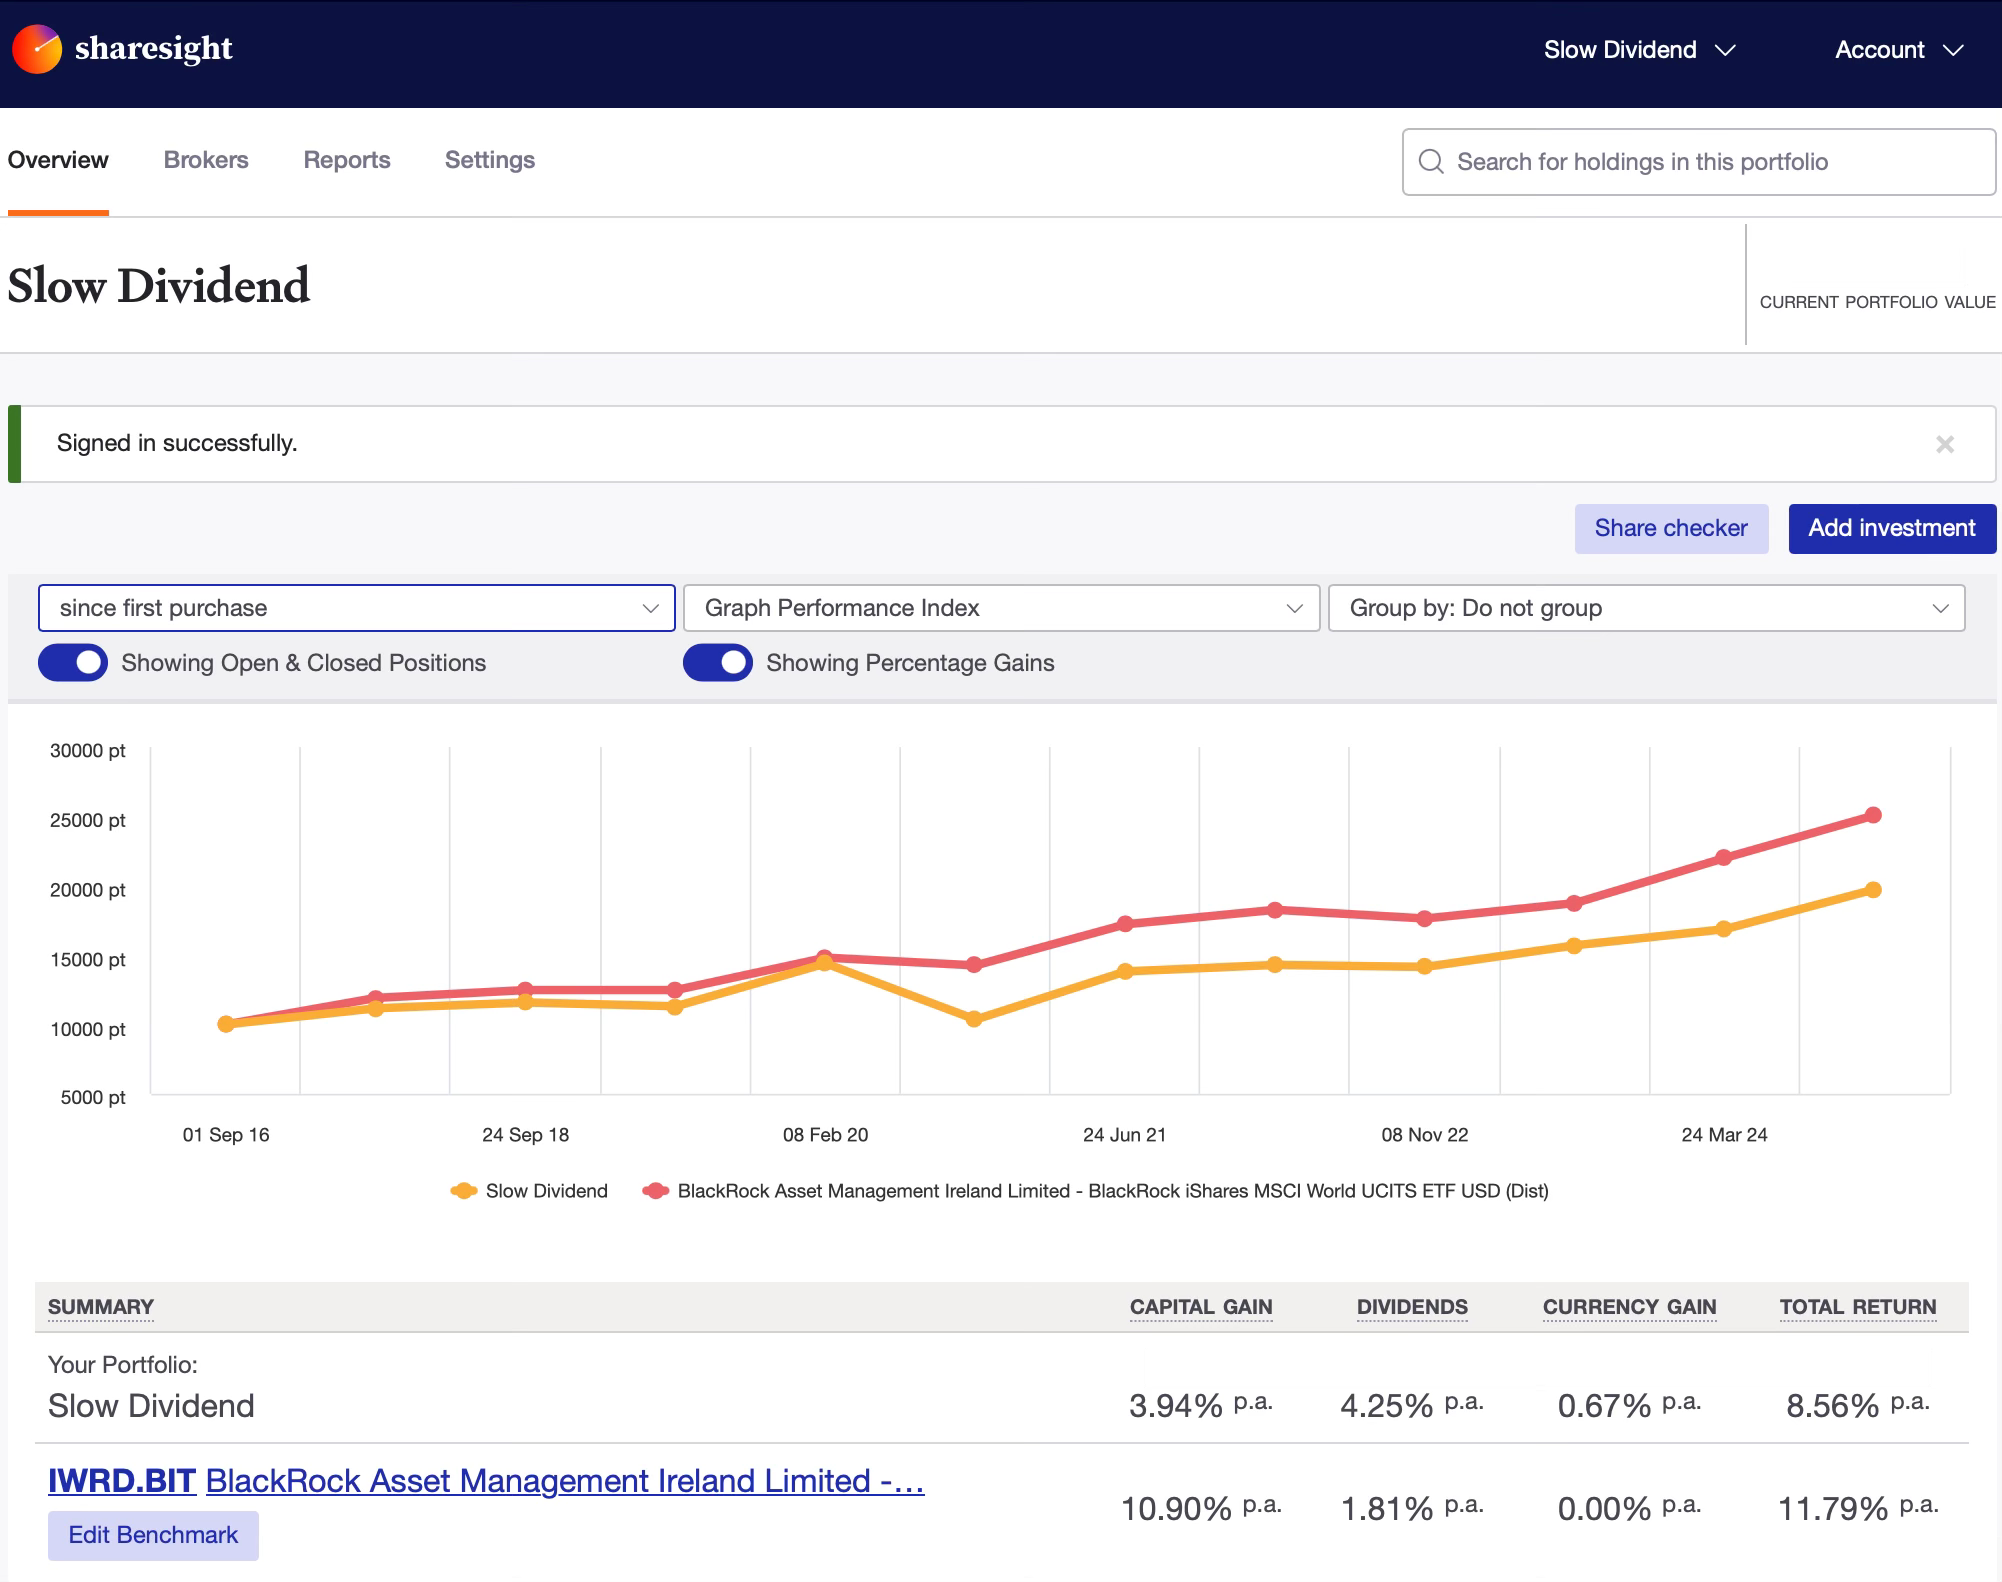The width and height of the screenshot is (2002, 1582).
Task: Click the CURRENT PORTFOLIO VALUE label
Action: point(1877,302)
